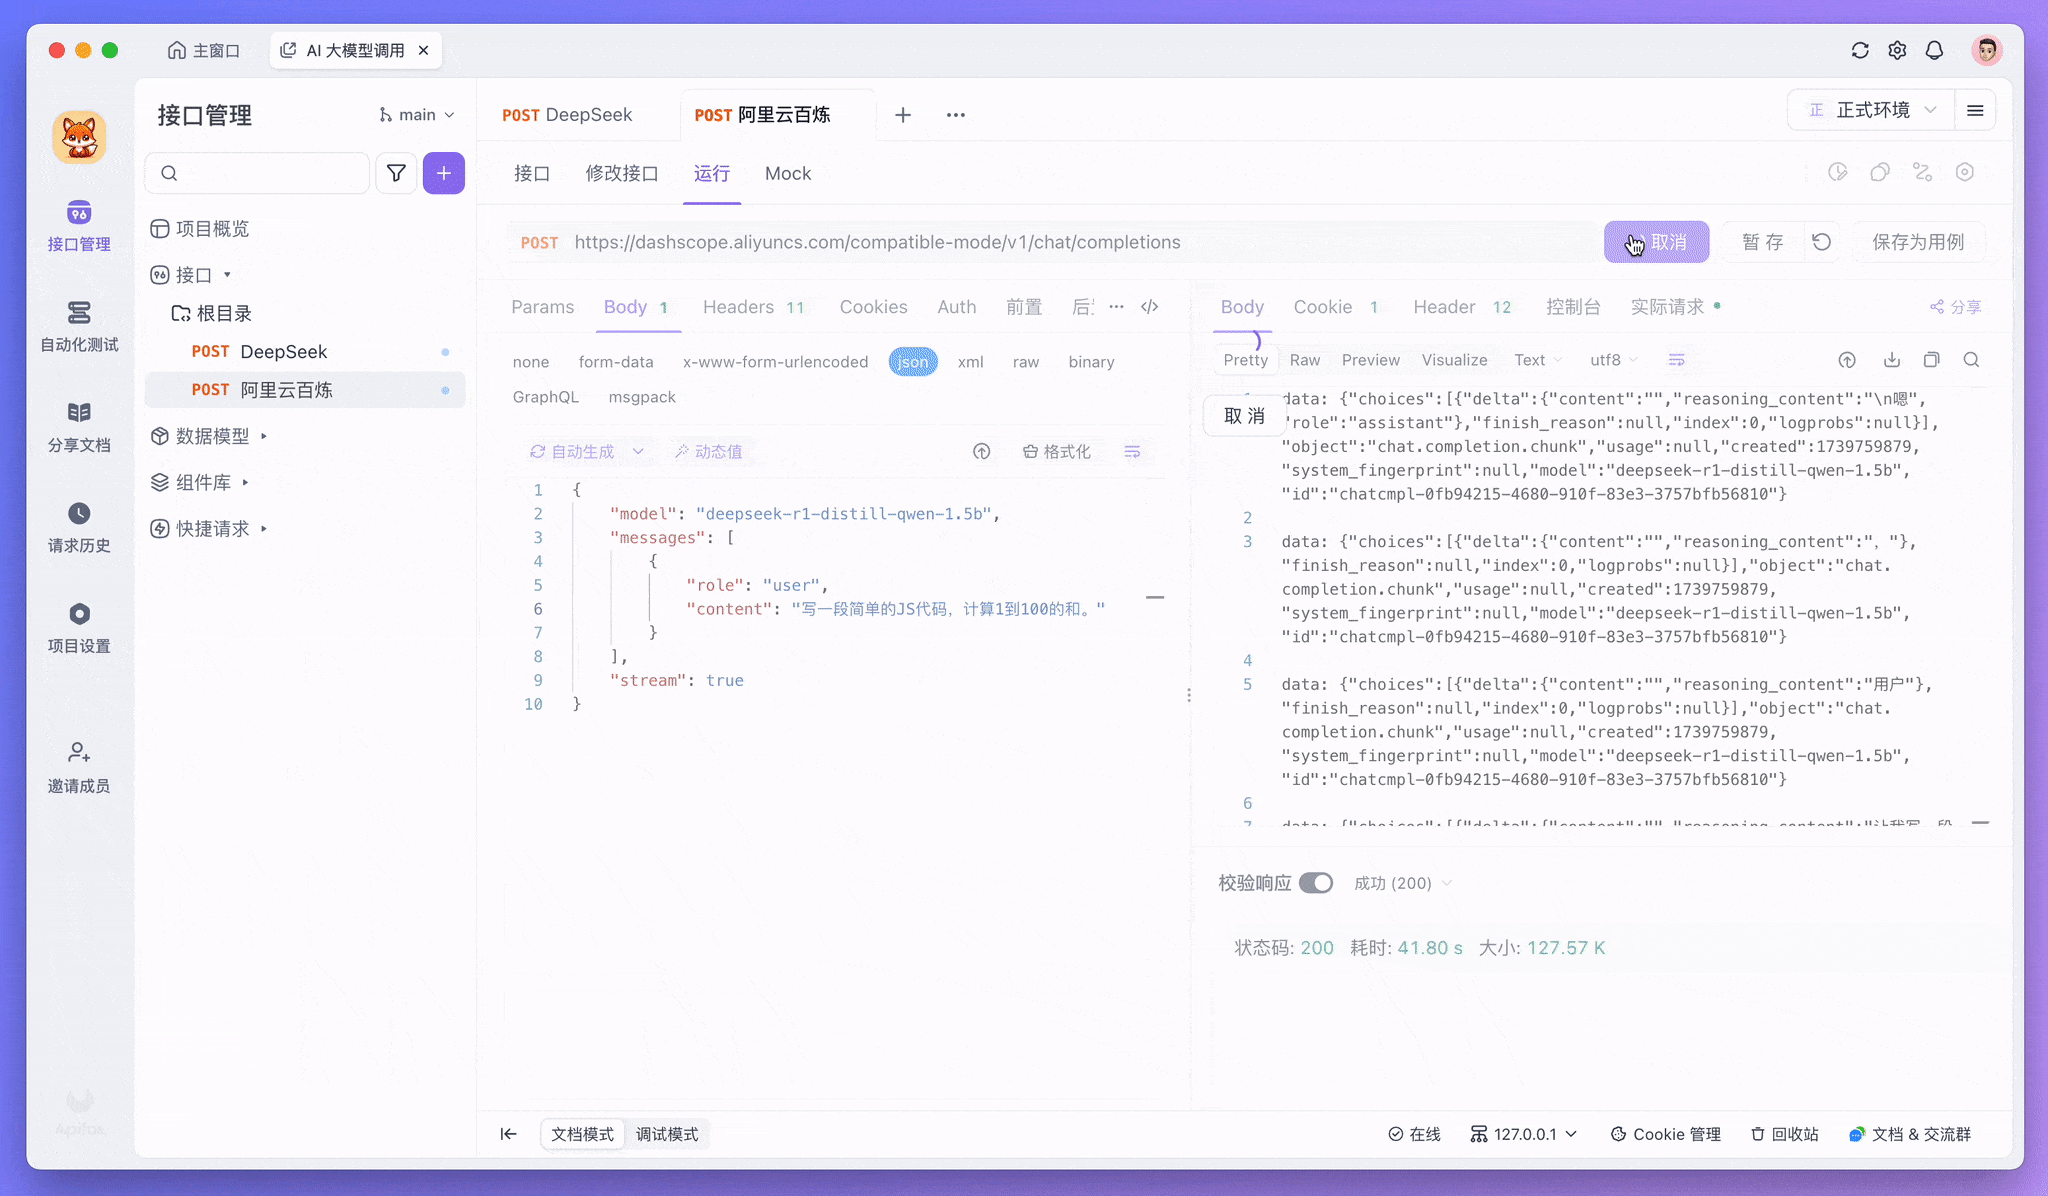Open the tab more-options ellipsis
Screen dimensions: 2048x1196
pyautogui.click(x=956, y=115)
